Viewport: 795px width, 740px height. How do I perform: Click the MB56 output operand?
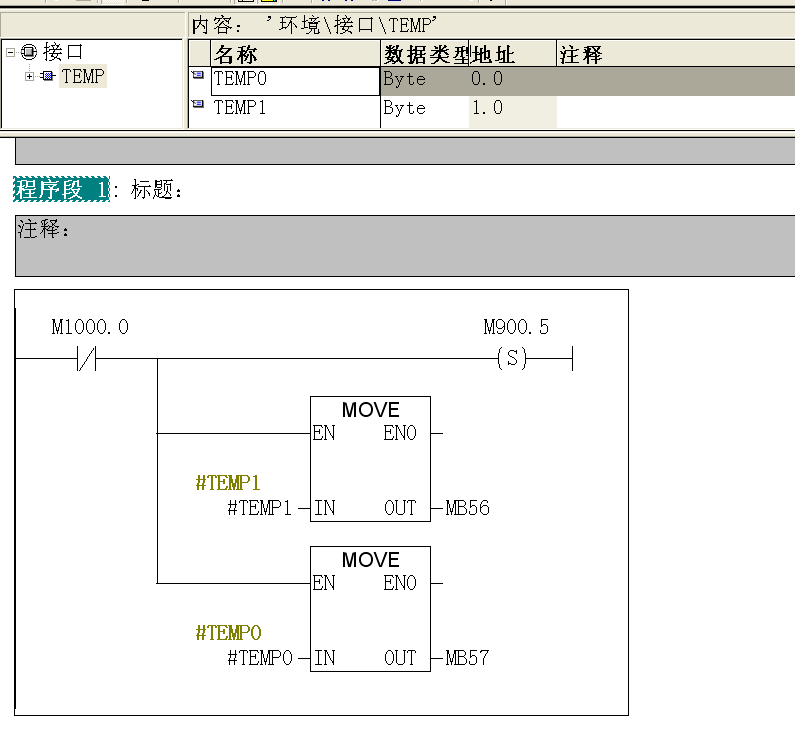(467, 508)
